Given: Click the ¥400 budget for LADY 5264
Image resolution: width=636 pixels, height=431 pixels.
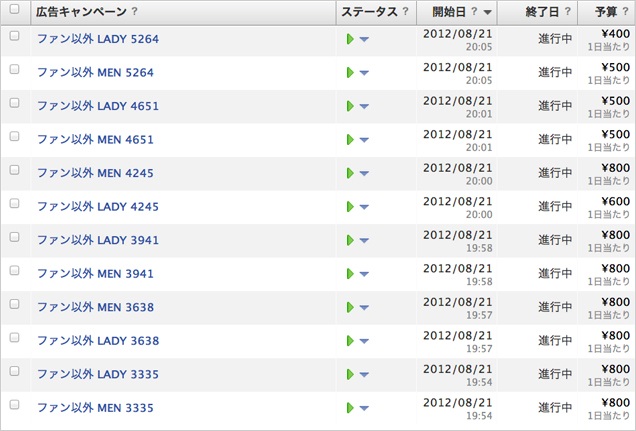Looking at the screenshot, I should [x=615, y=33].
